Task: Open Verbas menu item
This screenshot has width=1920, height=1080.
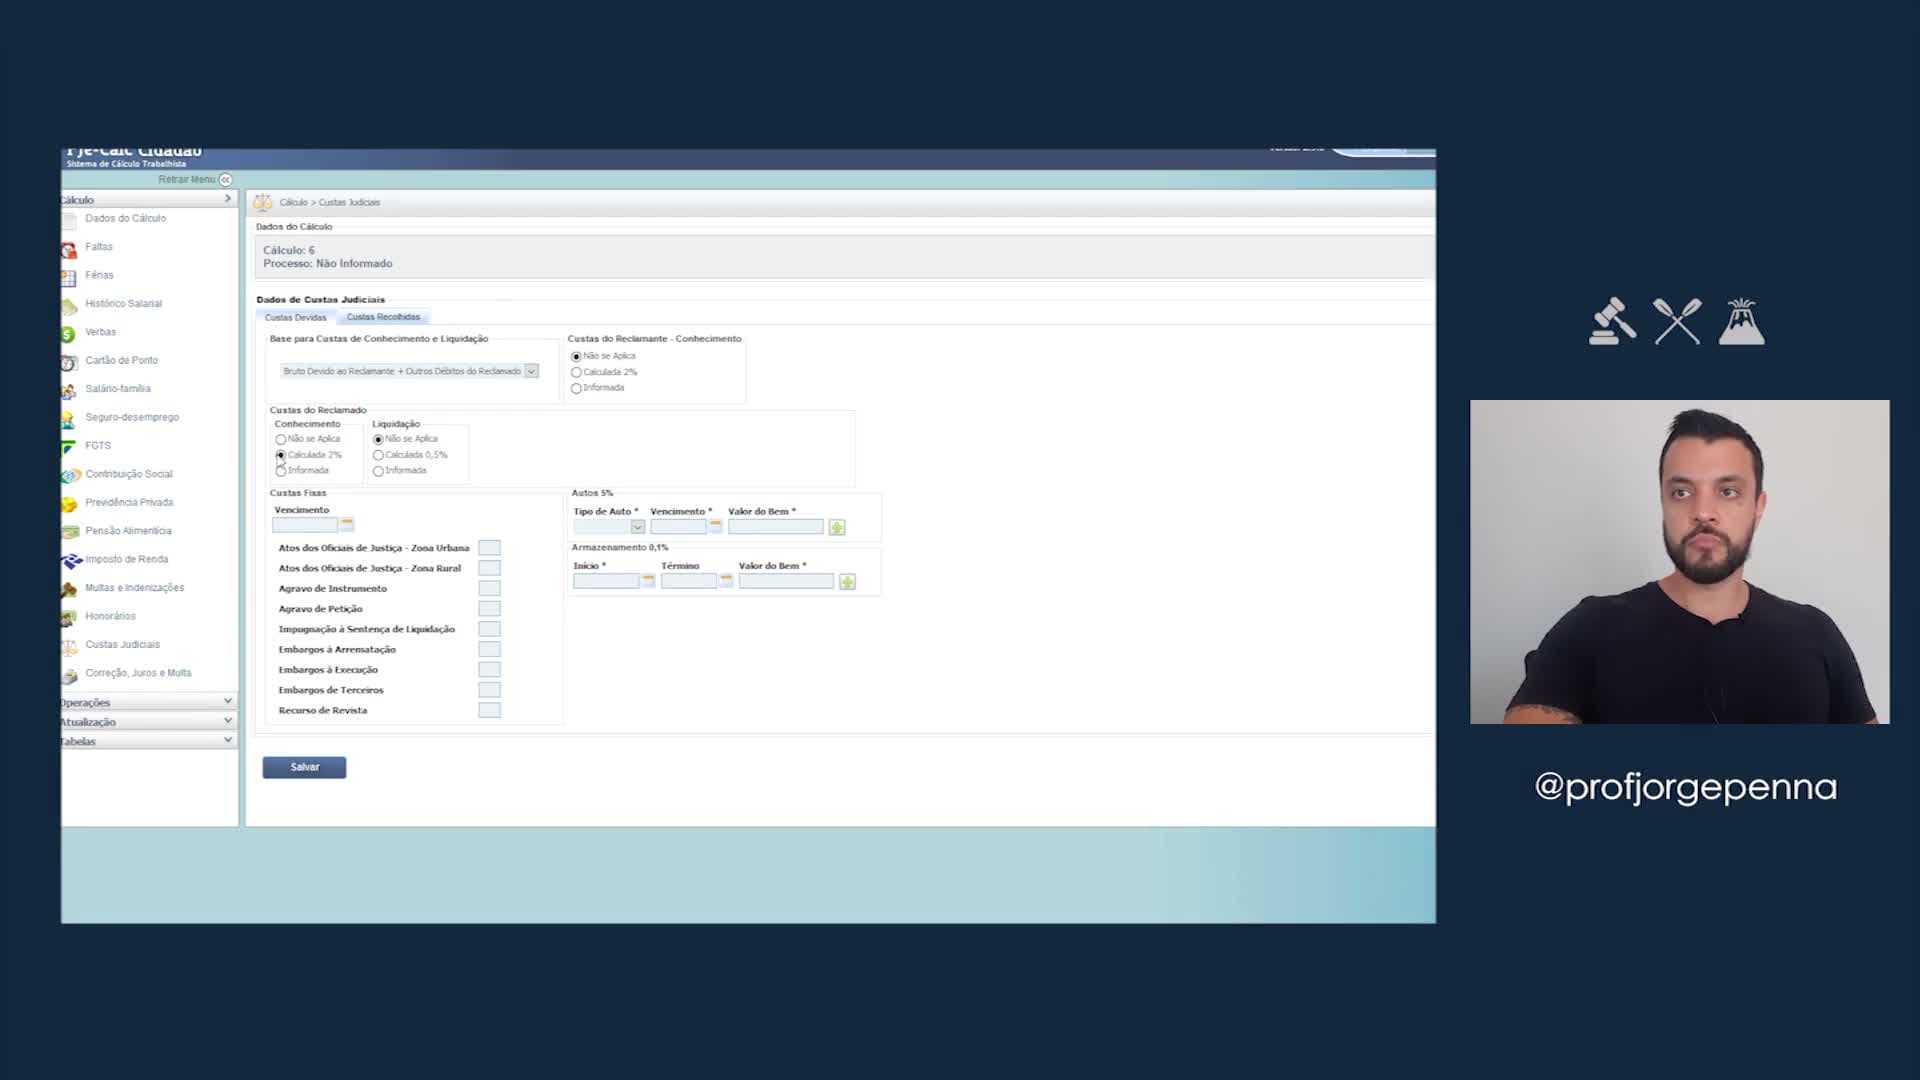Action: point(100,332)
